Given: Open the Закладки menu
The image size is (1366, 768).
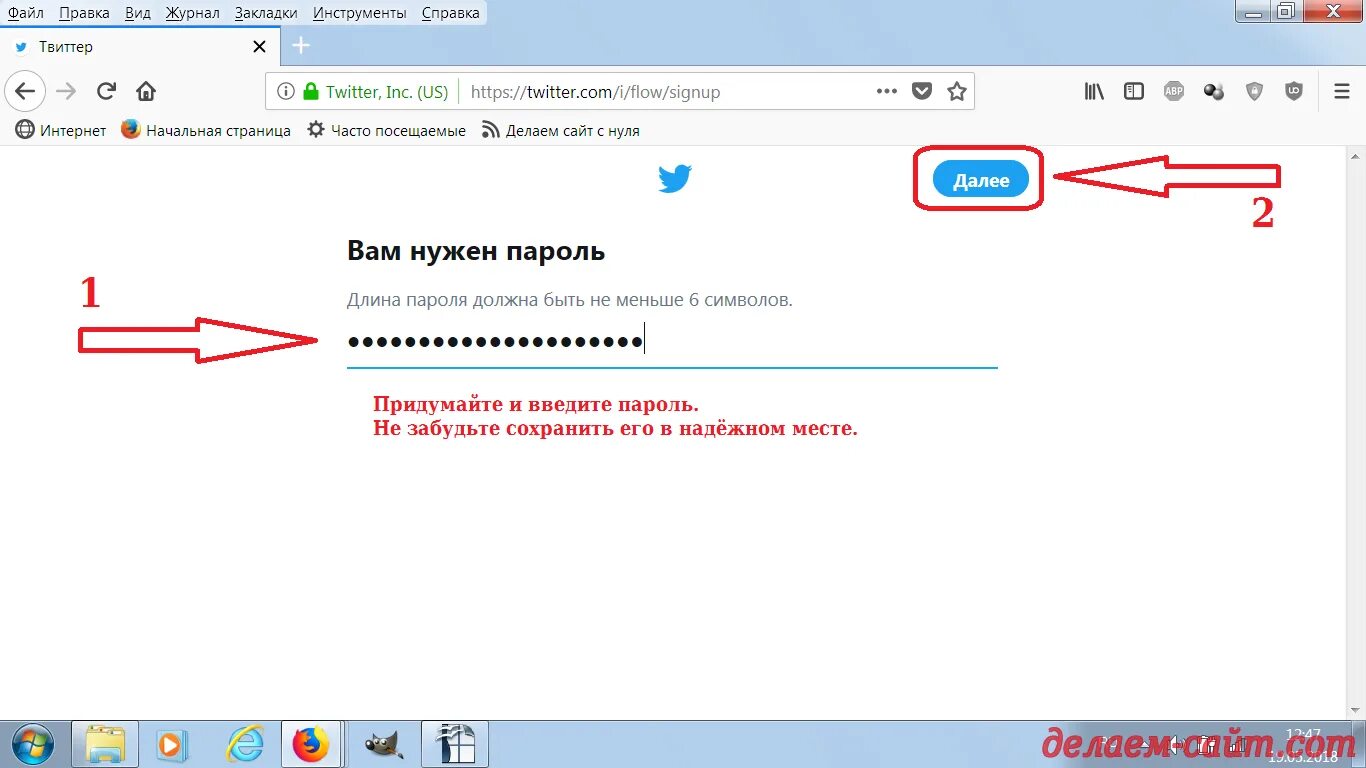Looking at the screenshot, I should coord(266,13).
